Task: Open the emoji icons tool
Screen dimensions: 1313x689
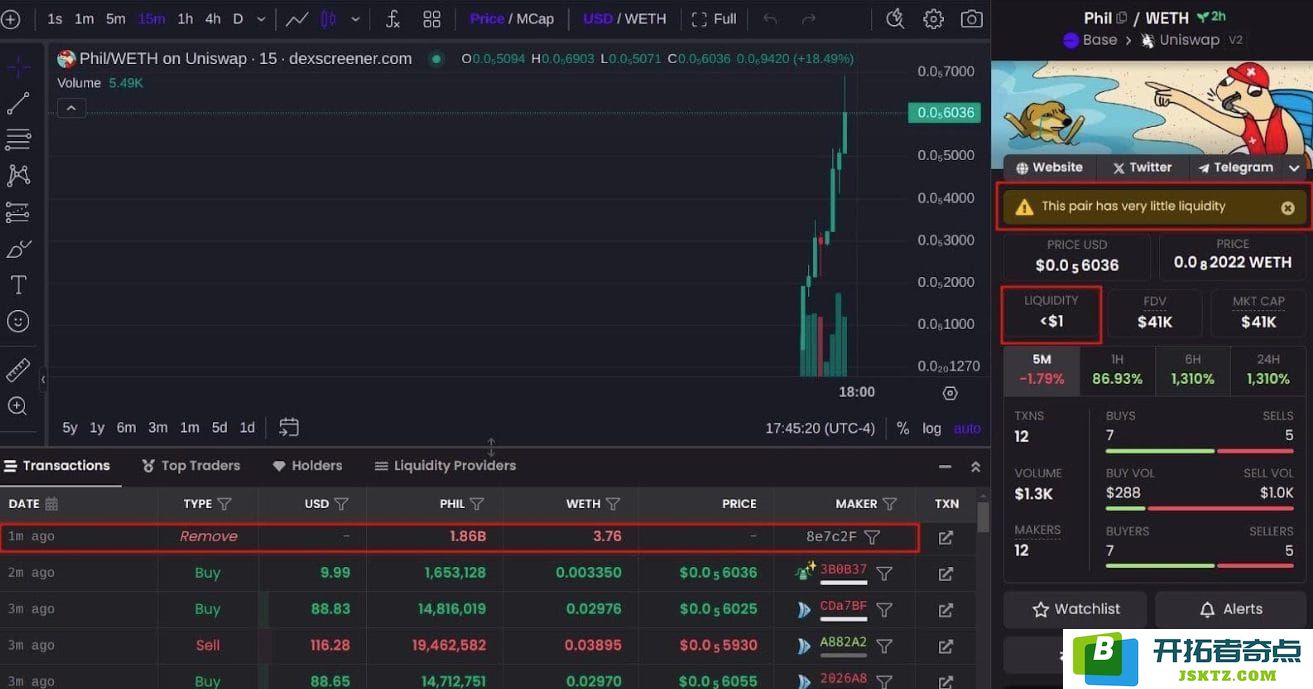Action: (18, 321)
